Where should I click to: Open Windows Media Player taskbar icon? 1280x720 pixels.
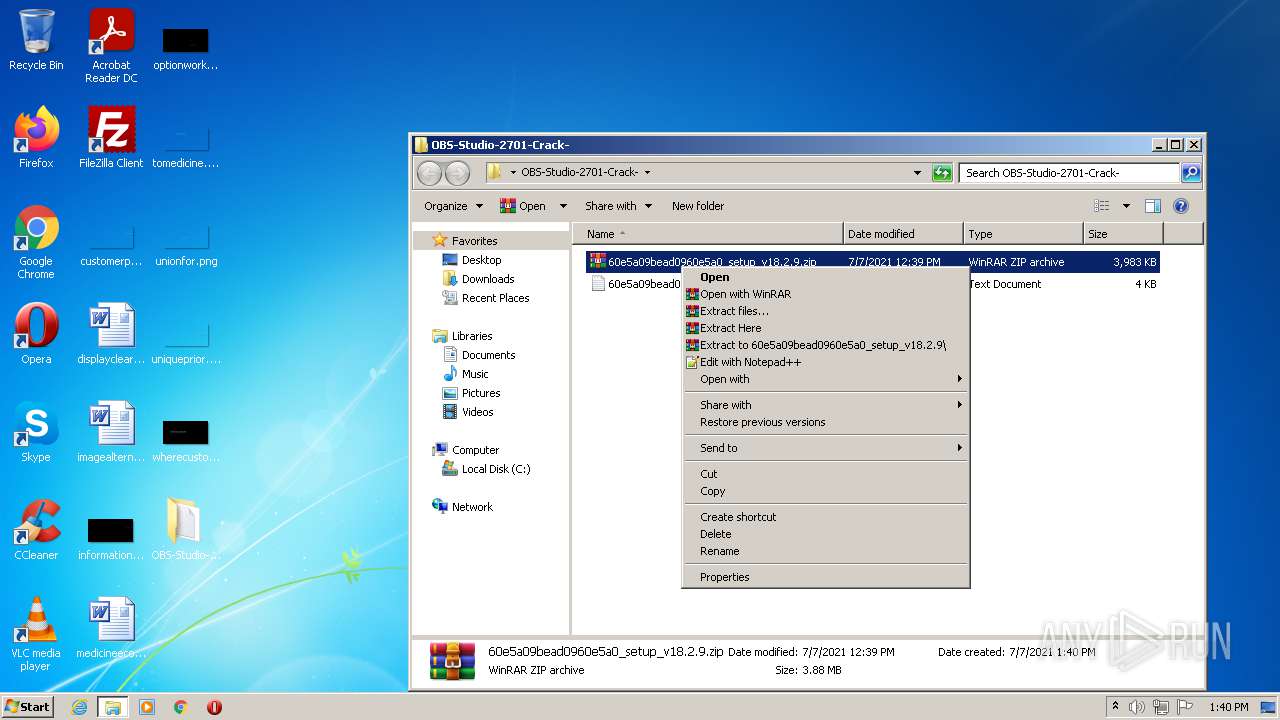[x=147, y=707]
